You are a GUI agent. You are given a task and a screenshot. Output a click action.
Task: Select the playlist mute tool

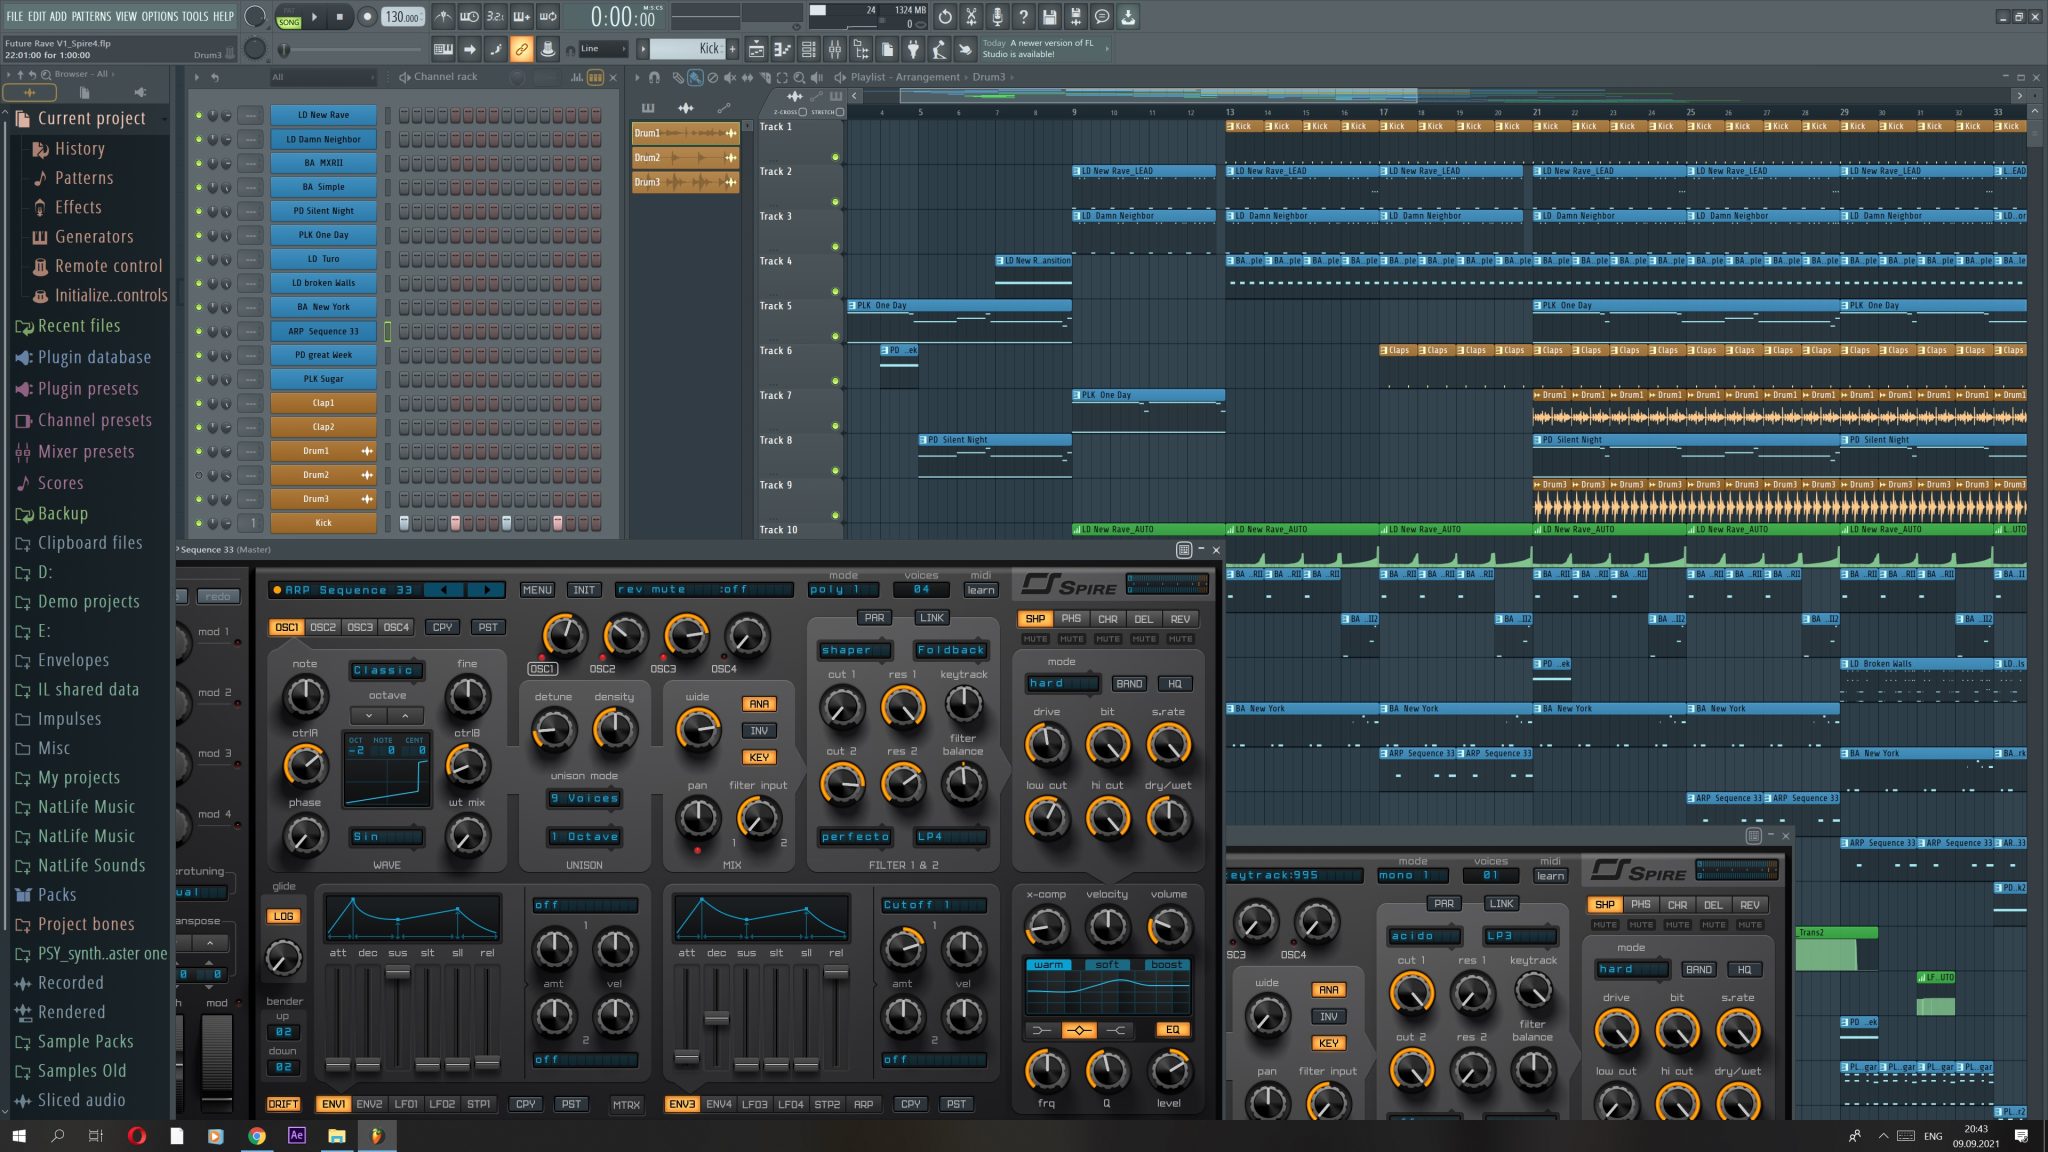[x=730, y=77]
